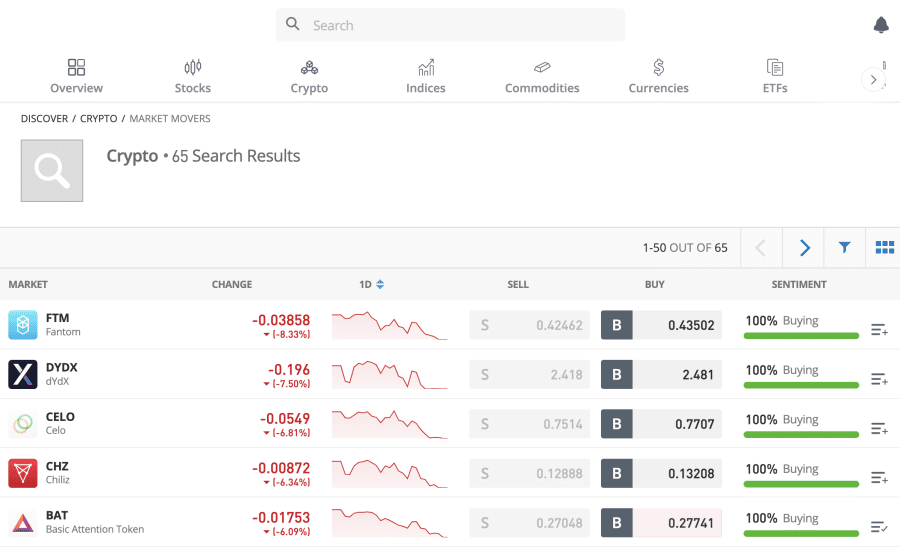Click the large search results thumbnail
The width and height of the screenshot is (900, 551).
click(x=52, y=170)
